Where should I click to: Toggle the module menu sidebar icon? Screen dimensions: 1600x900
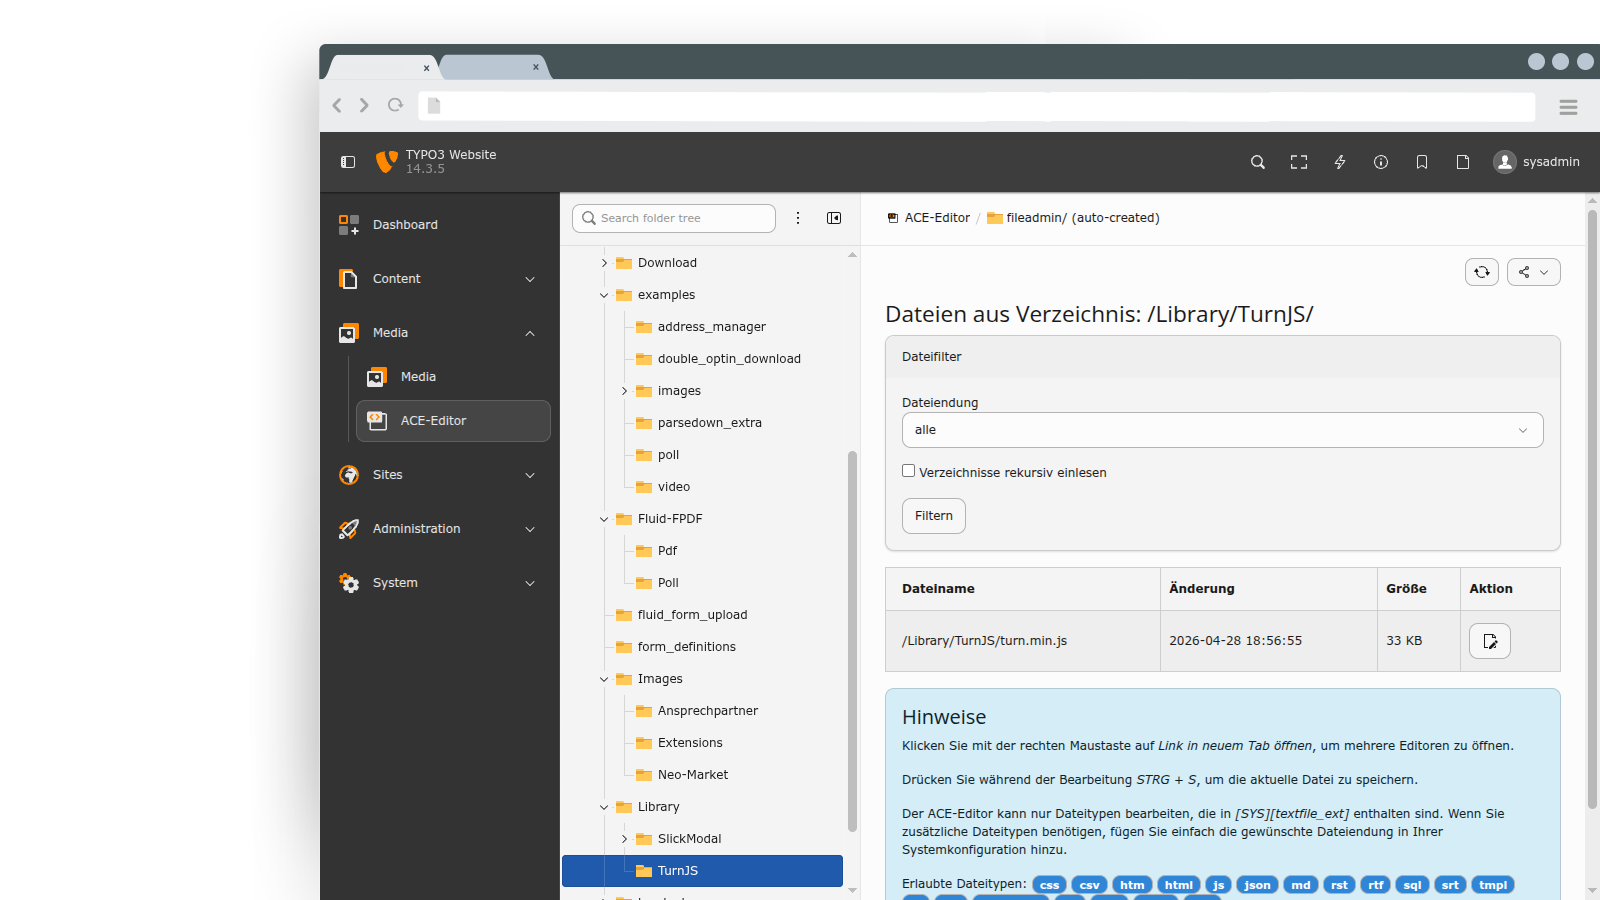(x=348, y=162)
